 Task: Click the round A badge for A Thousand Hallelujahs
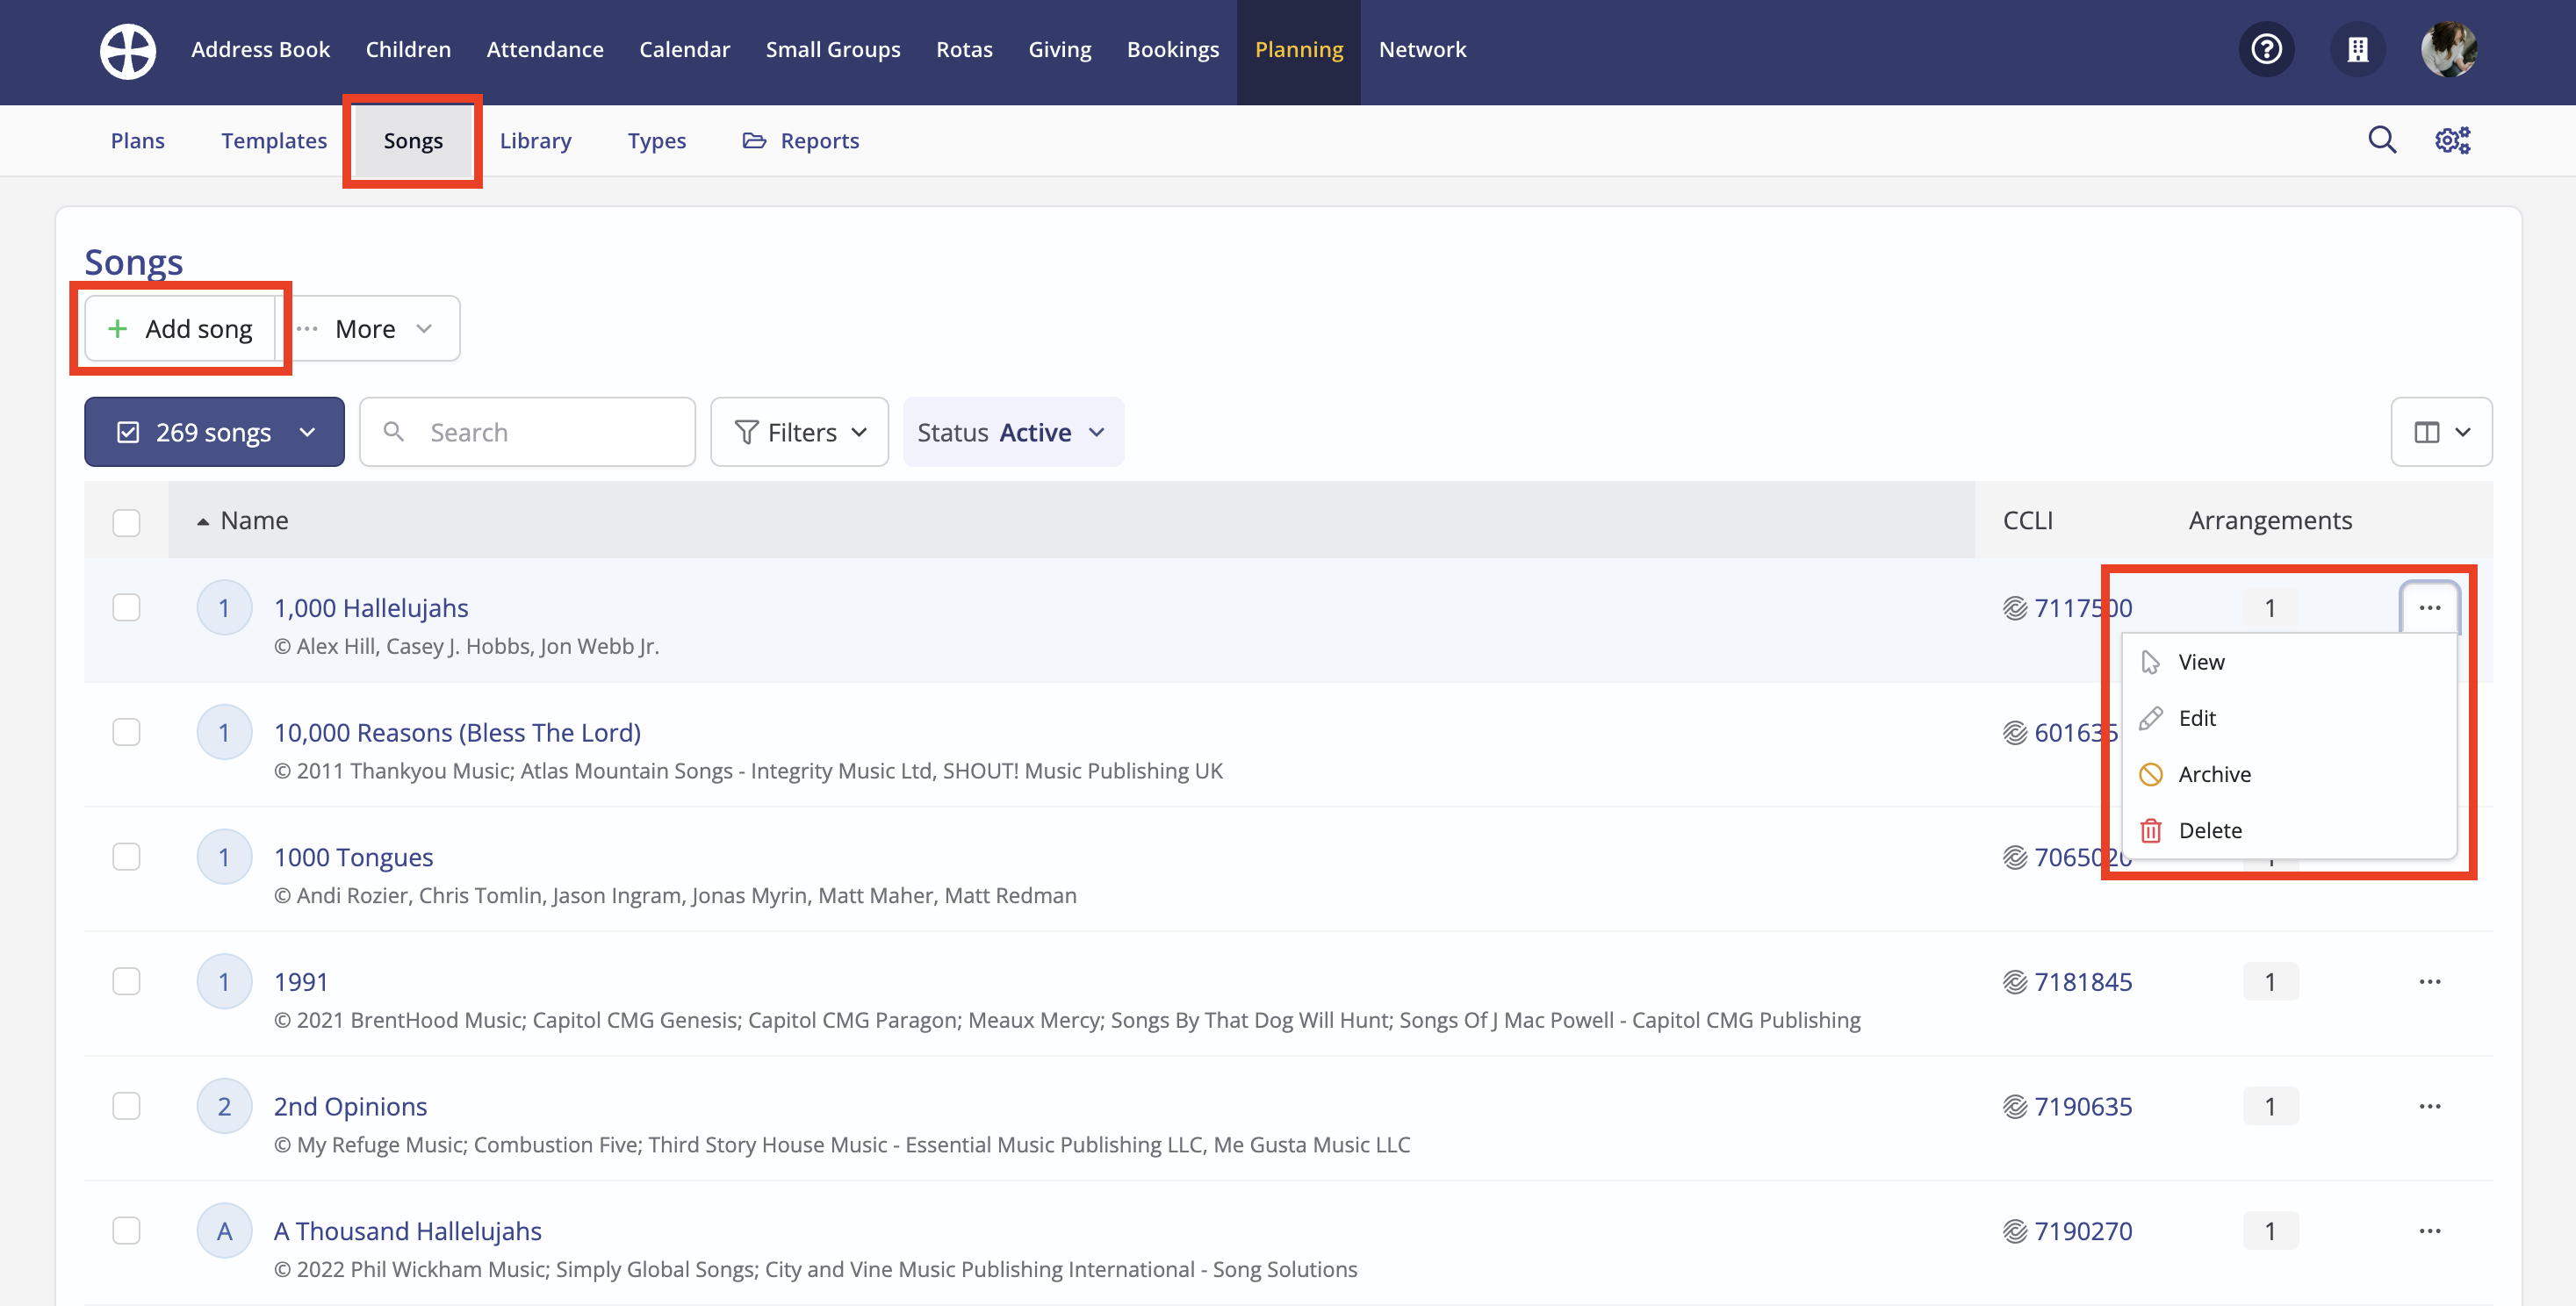click(x=224, y=1231)
